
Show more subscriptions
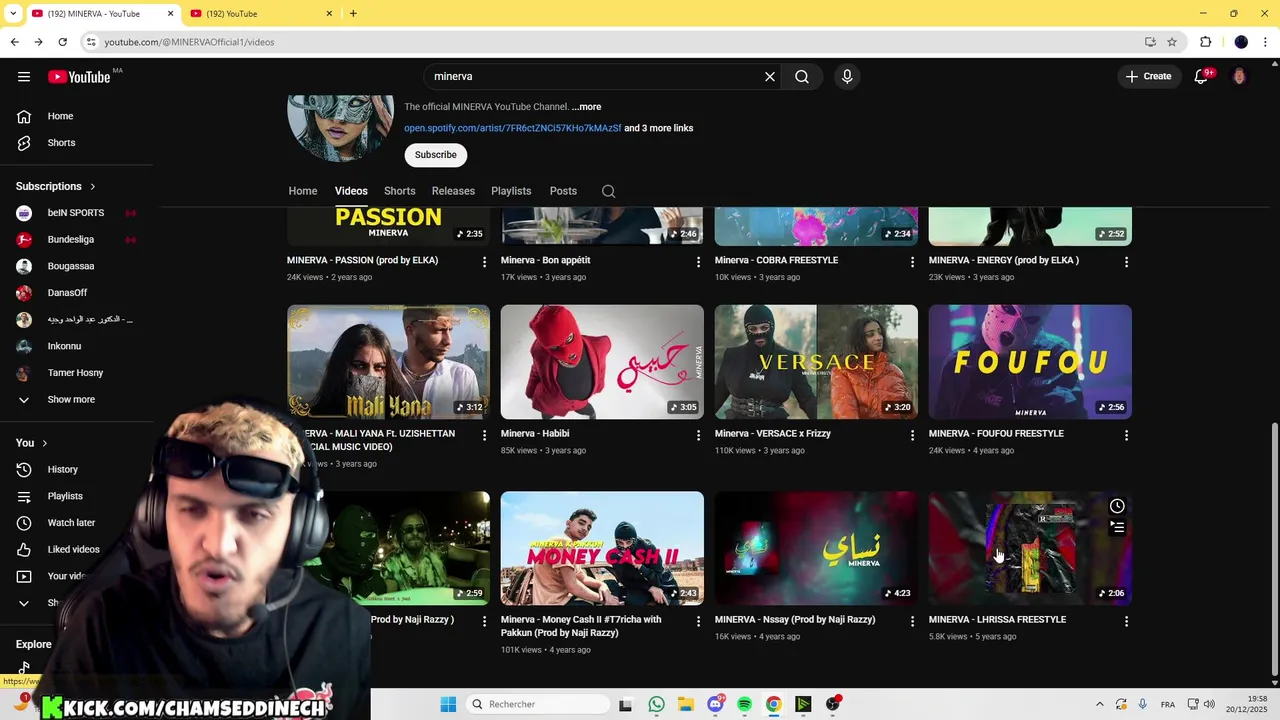point(70,399)
